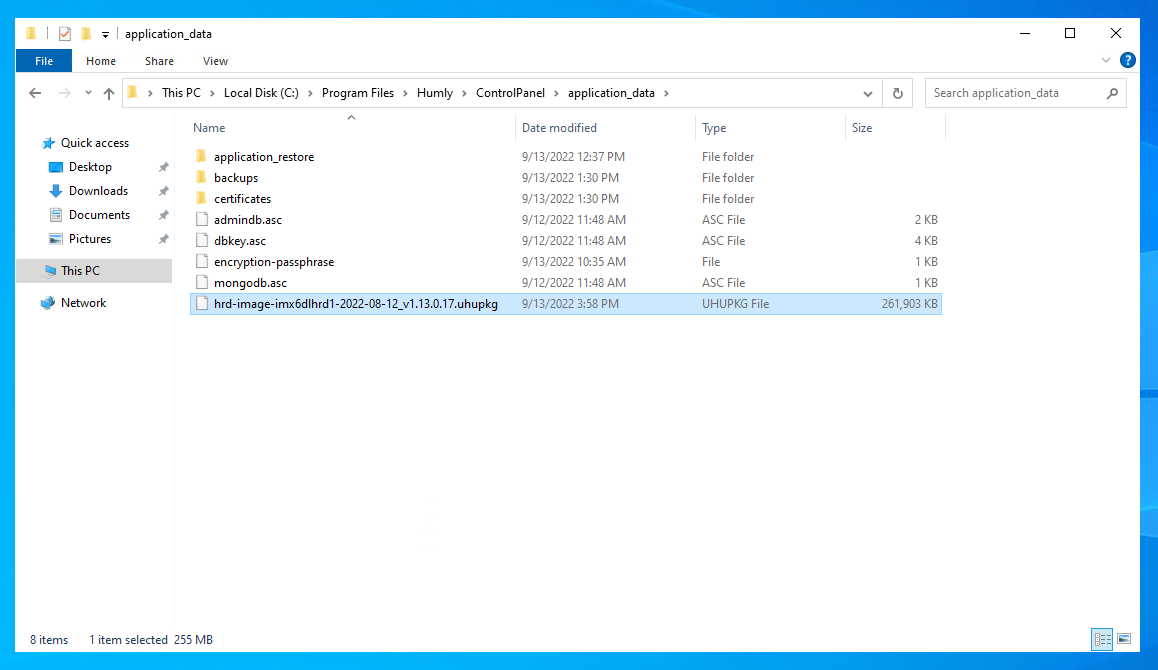Image resolution: width=1158 pixels, height=670 pixels.
Task: Click inside the Search application_data field
Action: tap(1015, 93)
